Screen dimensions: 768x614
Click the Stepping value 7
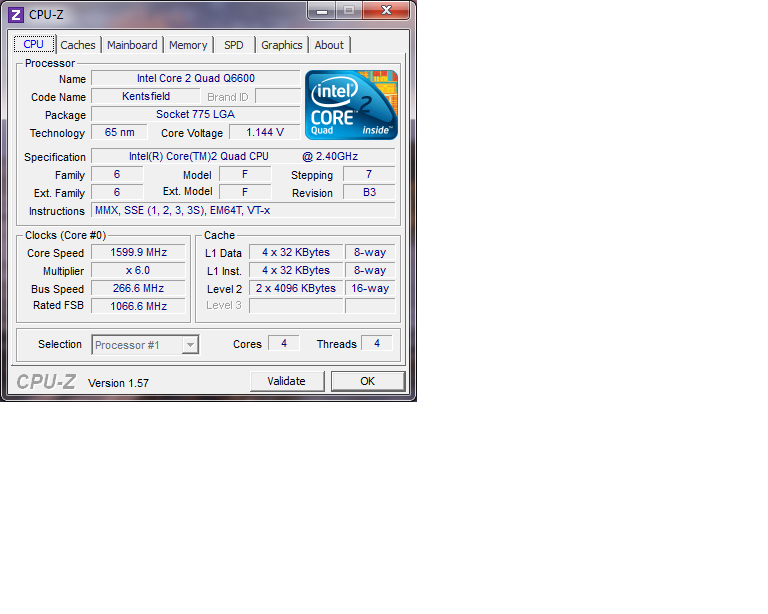(369, 175)
